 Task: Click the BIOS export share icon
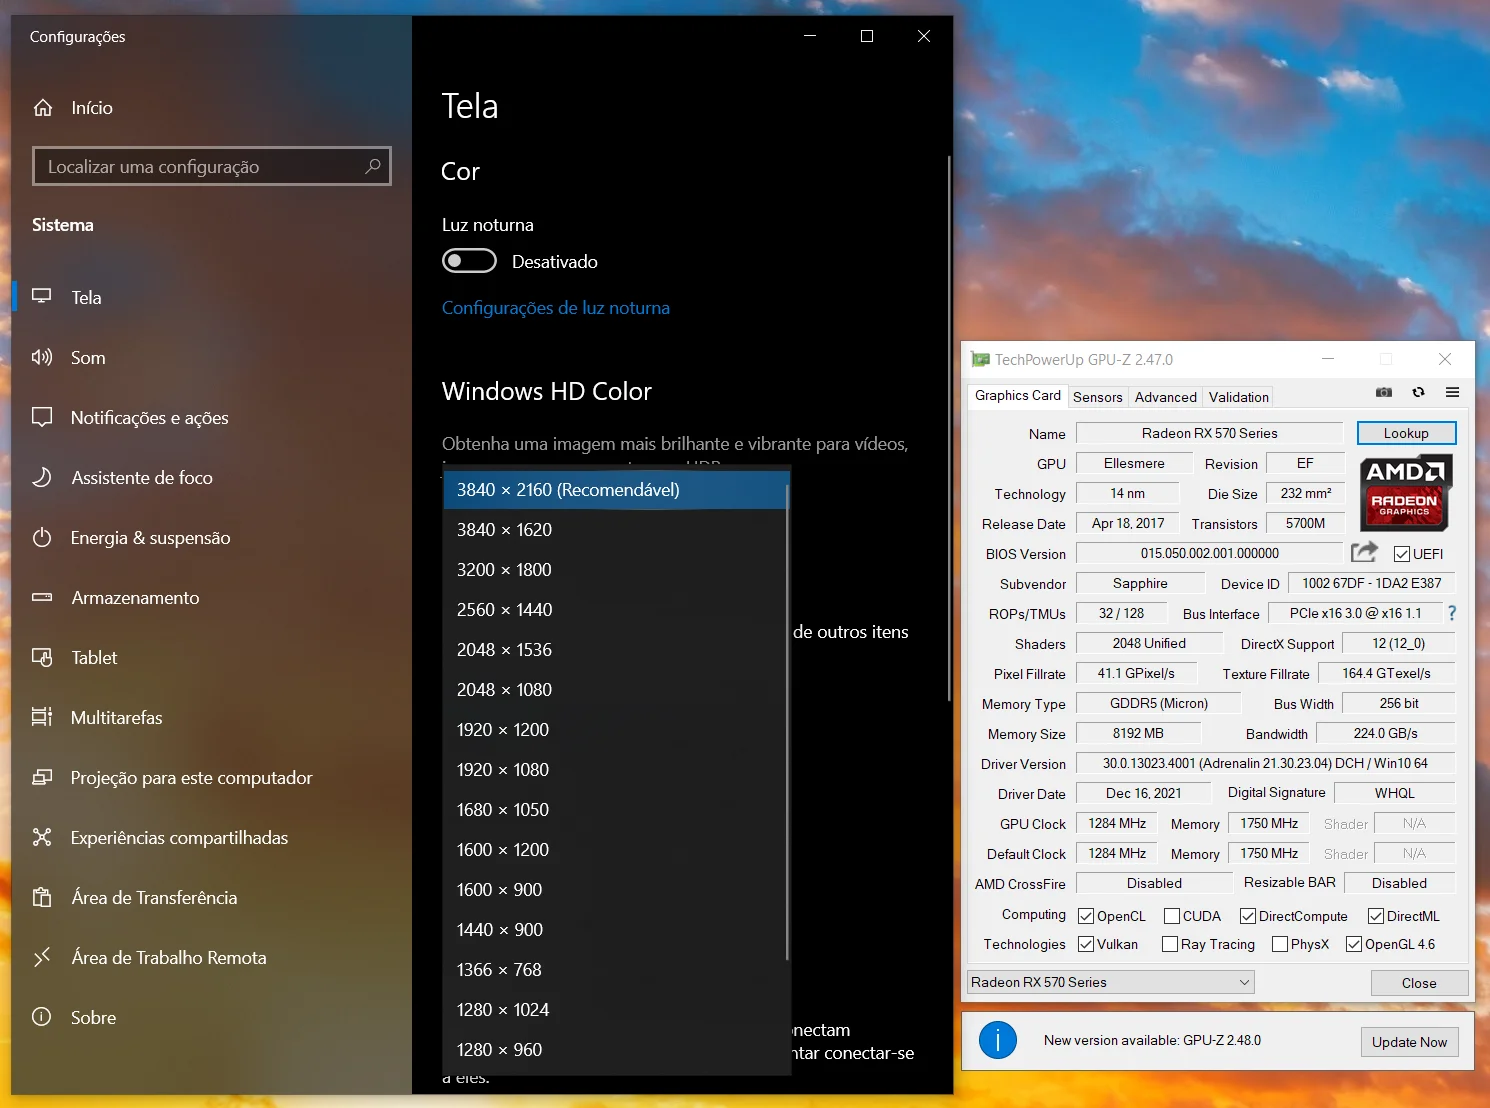[1364, 552]
